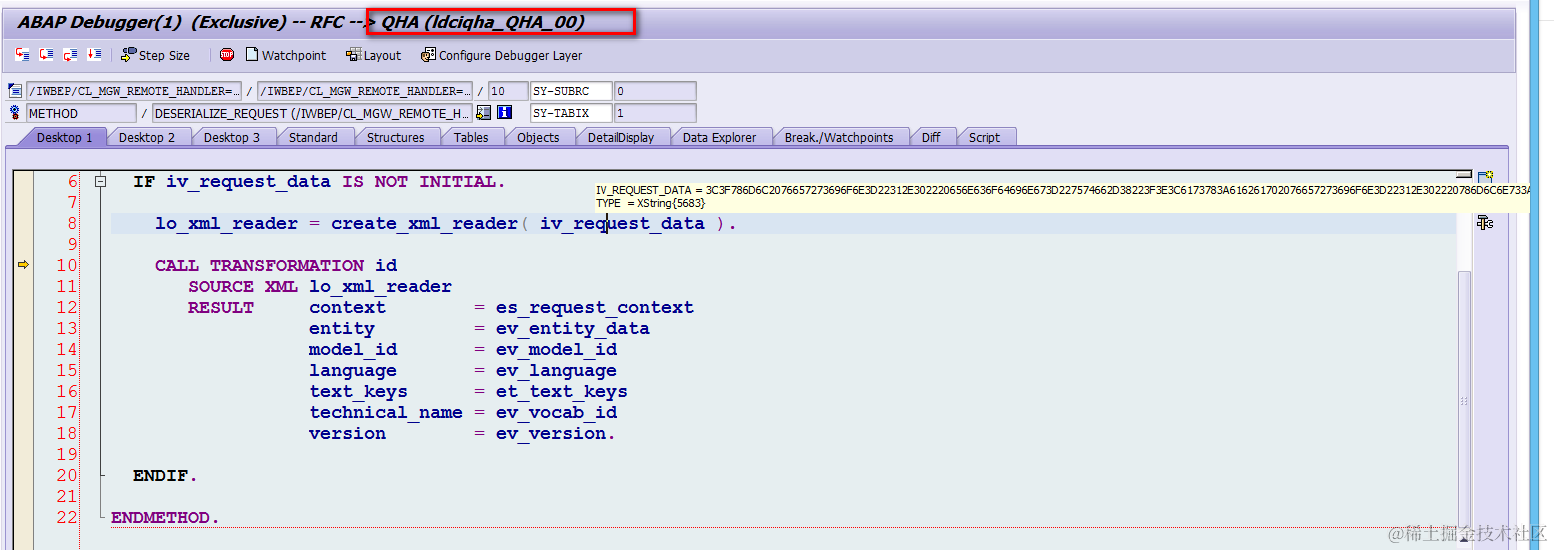Click SOURCE XML lo_xml_reader on line 11
1554x550 pixels.
tap(320, 287)
